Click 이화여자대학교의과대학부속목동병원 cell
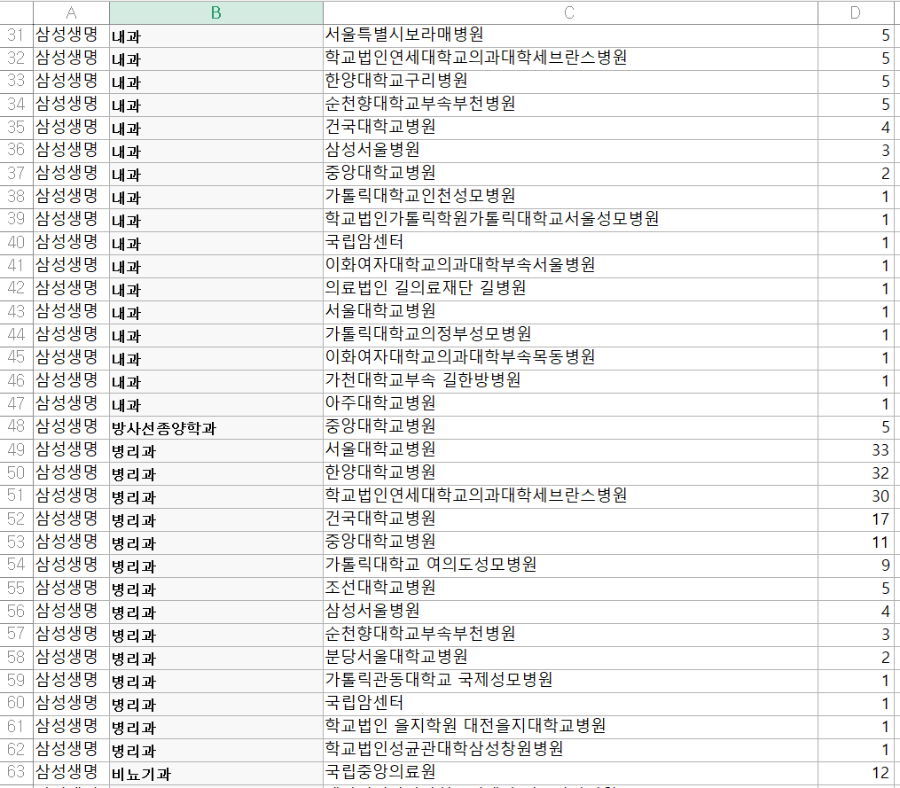This screenshot has width=900, height=788. tap(570, 358)
